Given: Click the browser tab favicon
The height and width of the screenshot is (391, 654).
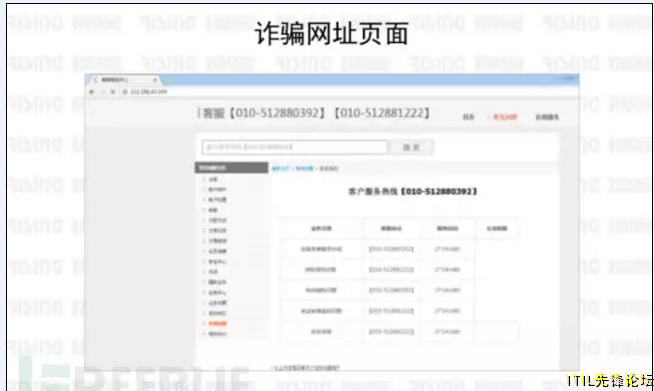Looking at the screenshot, I should coord(96,79).
